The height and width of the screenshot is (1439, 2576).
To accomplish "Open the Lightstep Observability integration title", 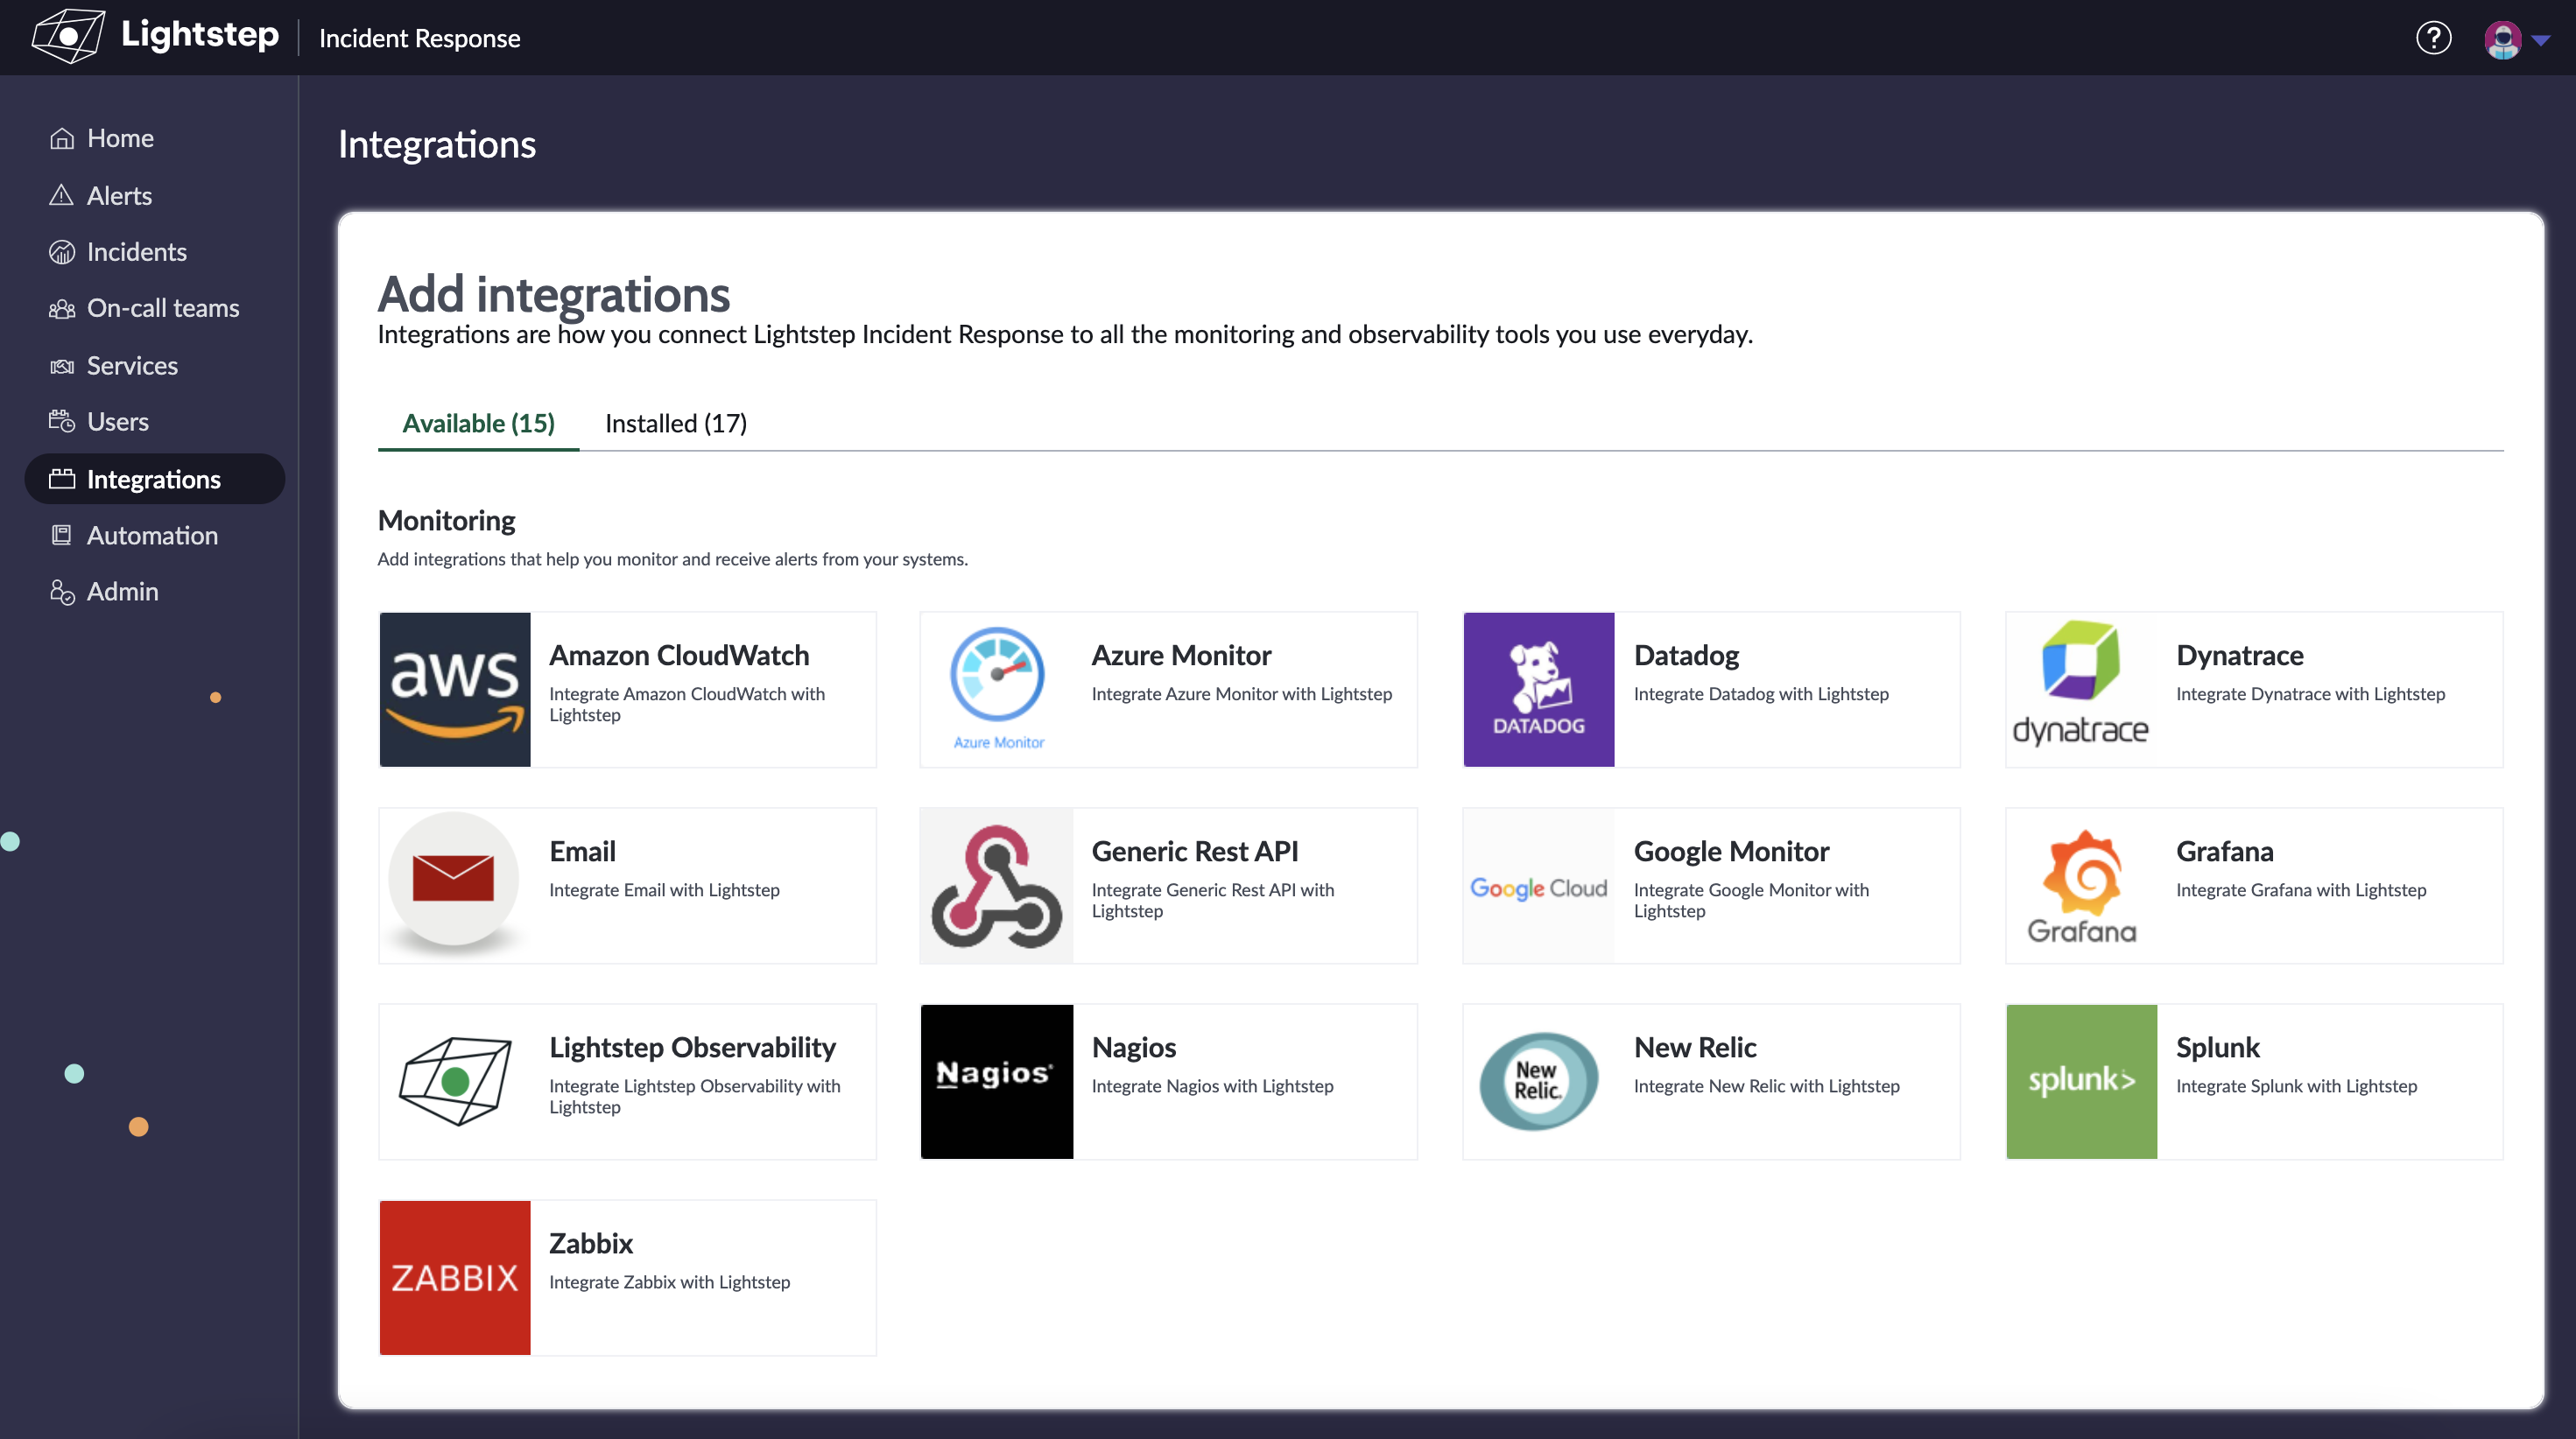I will point(692,1047).
